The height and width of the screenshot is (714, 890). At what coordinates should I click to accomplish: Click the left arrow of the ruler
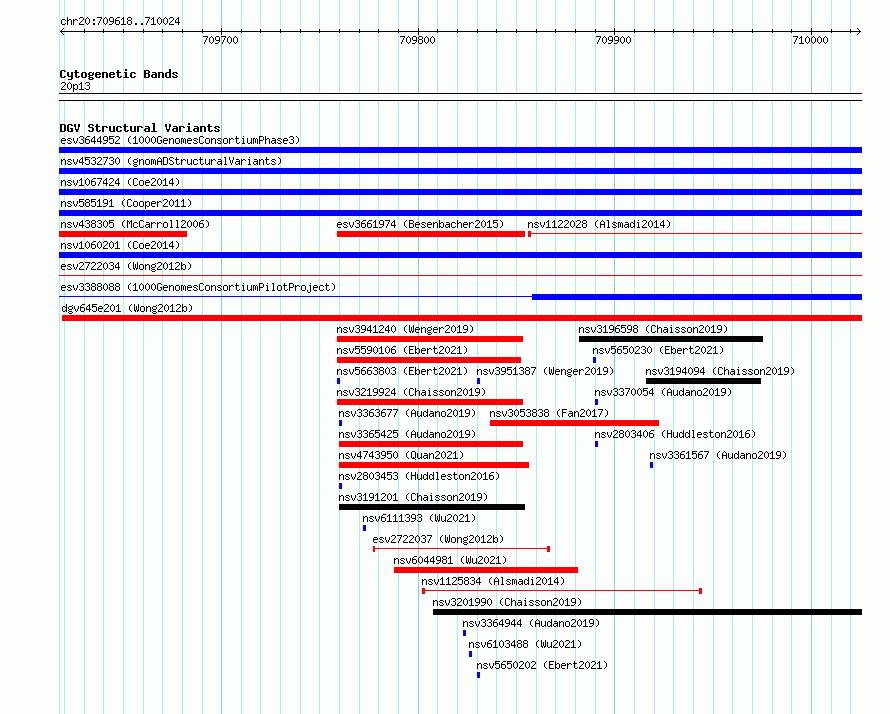coord(62,31)
